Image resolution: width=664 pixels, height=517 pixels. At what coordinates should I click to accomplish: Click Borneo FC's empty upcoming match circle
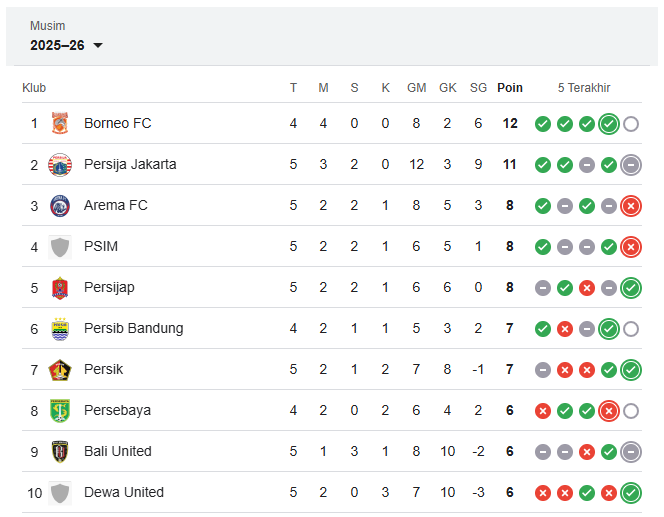[631, 124]
